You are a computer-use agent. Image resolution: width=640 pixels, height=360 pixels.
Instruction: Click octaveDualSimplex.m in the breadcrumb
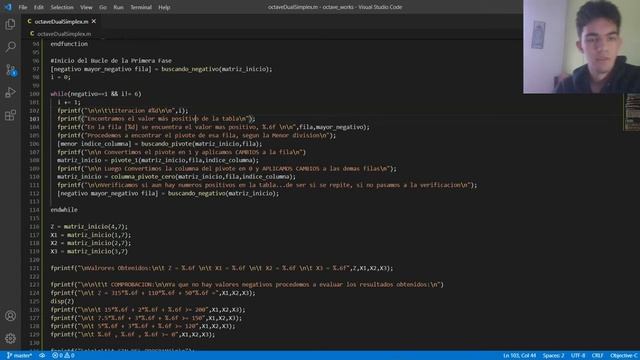coord(64,34)
